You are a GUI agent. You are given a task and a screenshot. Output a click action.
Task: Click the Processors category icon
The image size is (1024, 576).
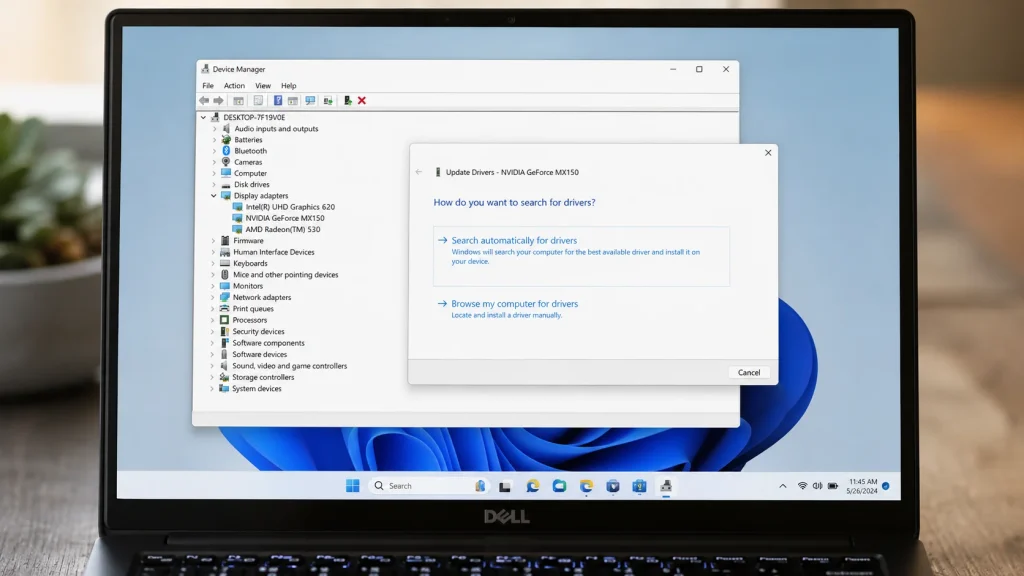point(225,320)
